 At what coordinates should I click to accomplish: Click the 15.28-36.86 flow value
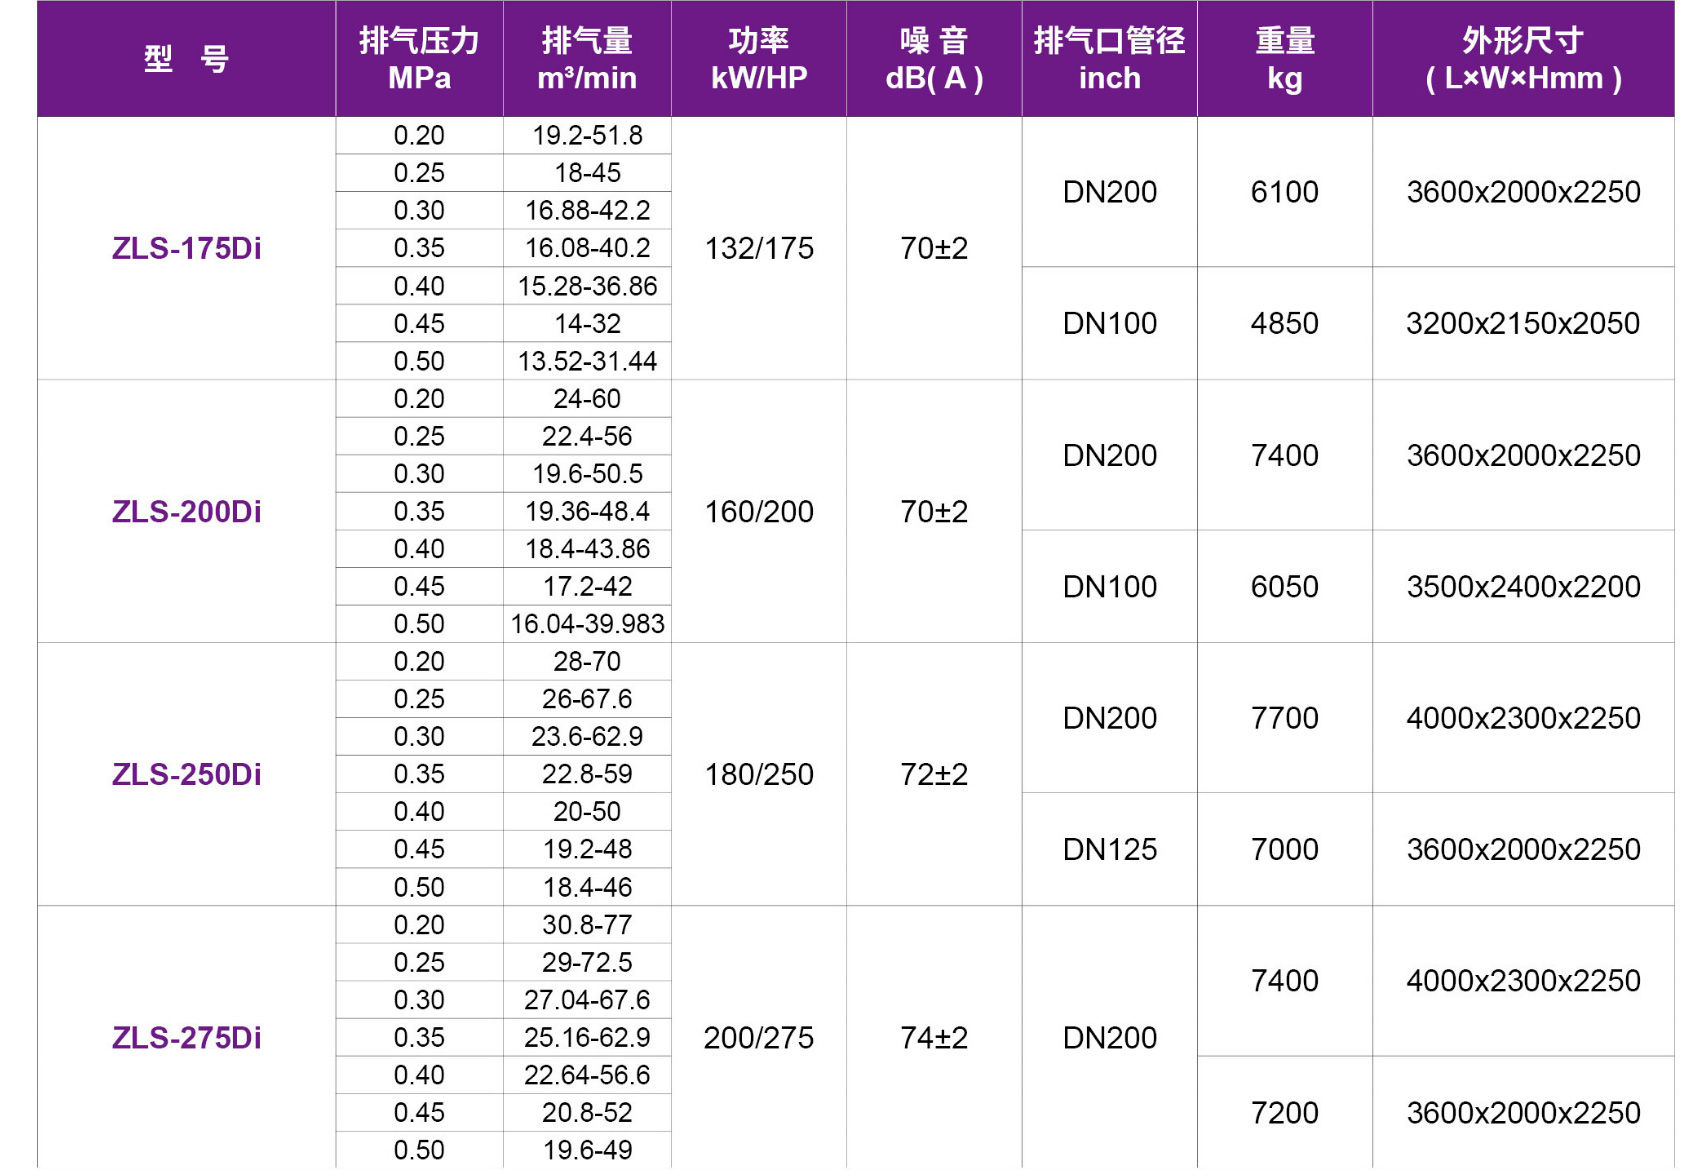(587, 286)
